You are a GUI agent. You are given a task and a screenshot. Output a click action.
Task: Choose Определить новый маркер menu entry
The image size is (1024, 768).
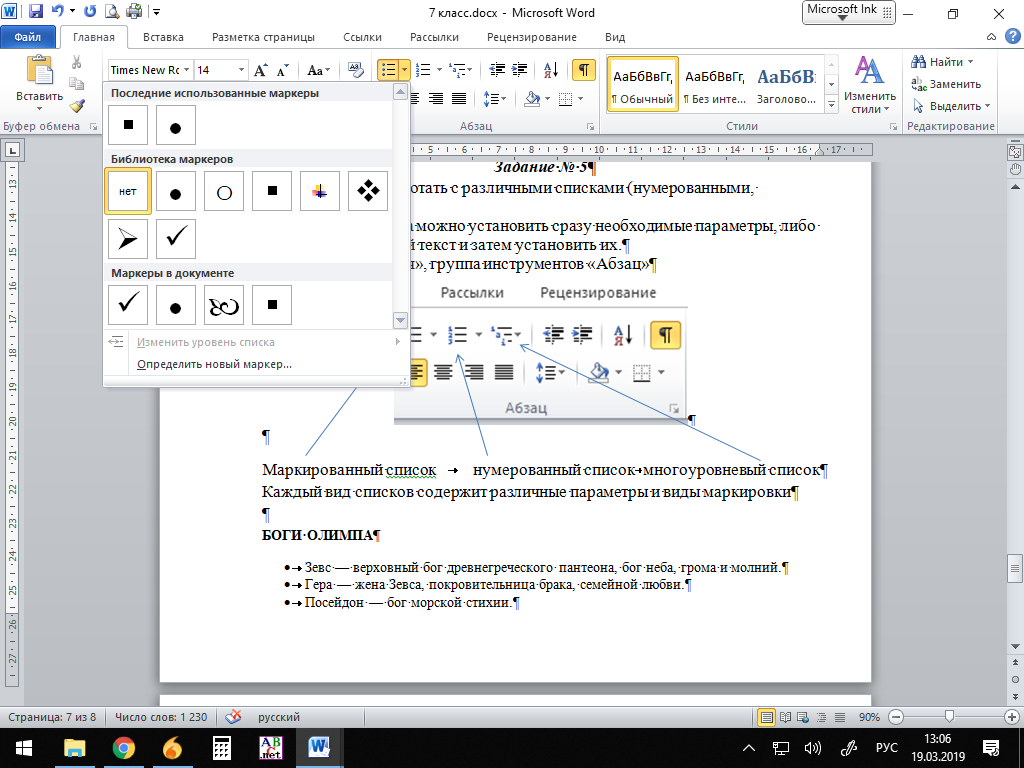point(214,364)
